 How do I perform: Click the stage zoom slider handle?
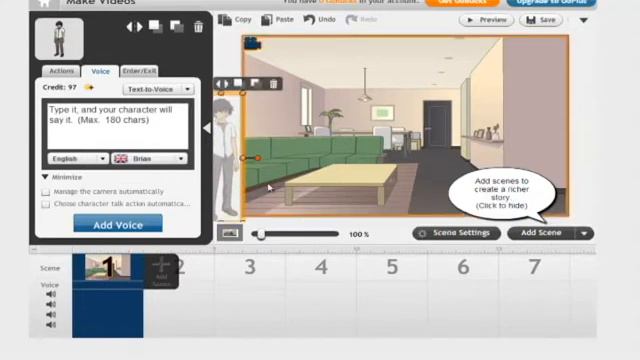(x=261, y=234)
